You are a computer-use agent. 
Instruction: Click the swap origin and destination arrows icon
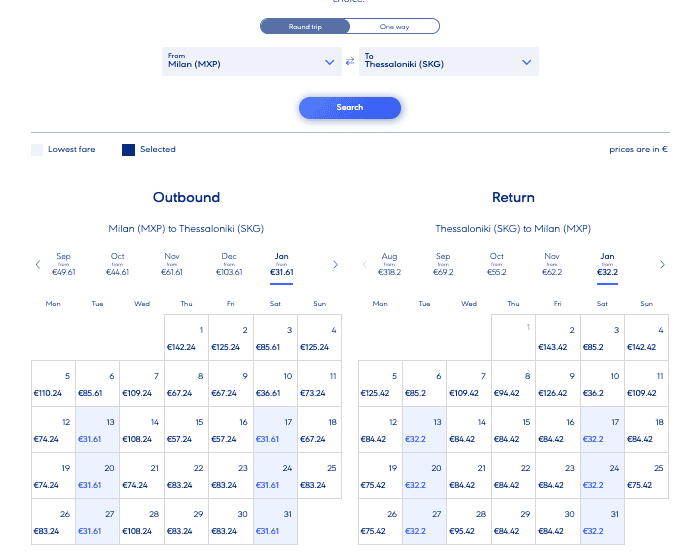(350, 62)
